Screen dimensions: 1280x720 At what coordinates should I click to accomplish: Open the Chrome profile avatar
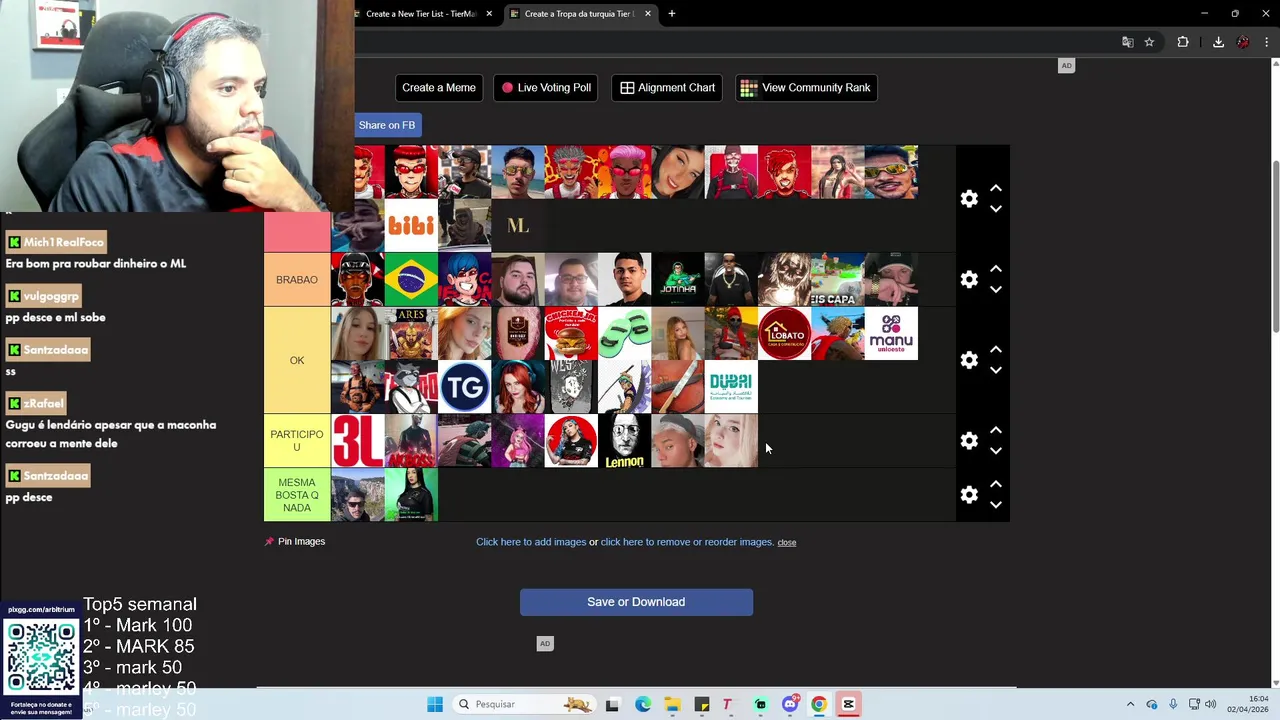click(1243, 42)
